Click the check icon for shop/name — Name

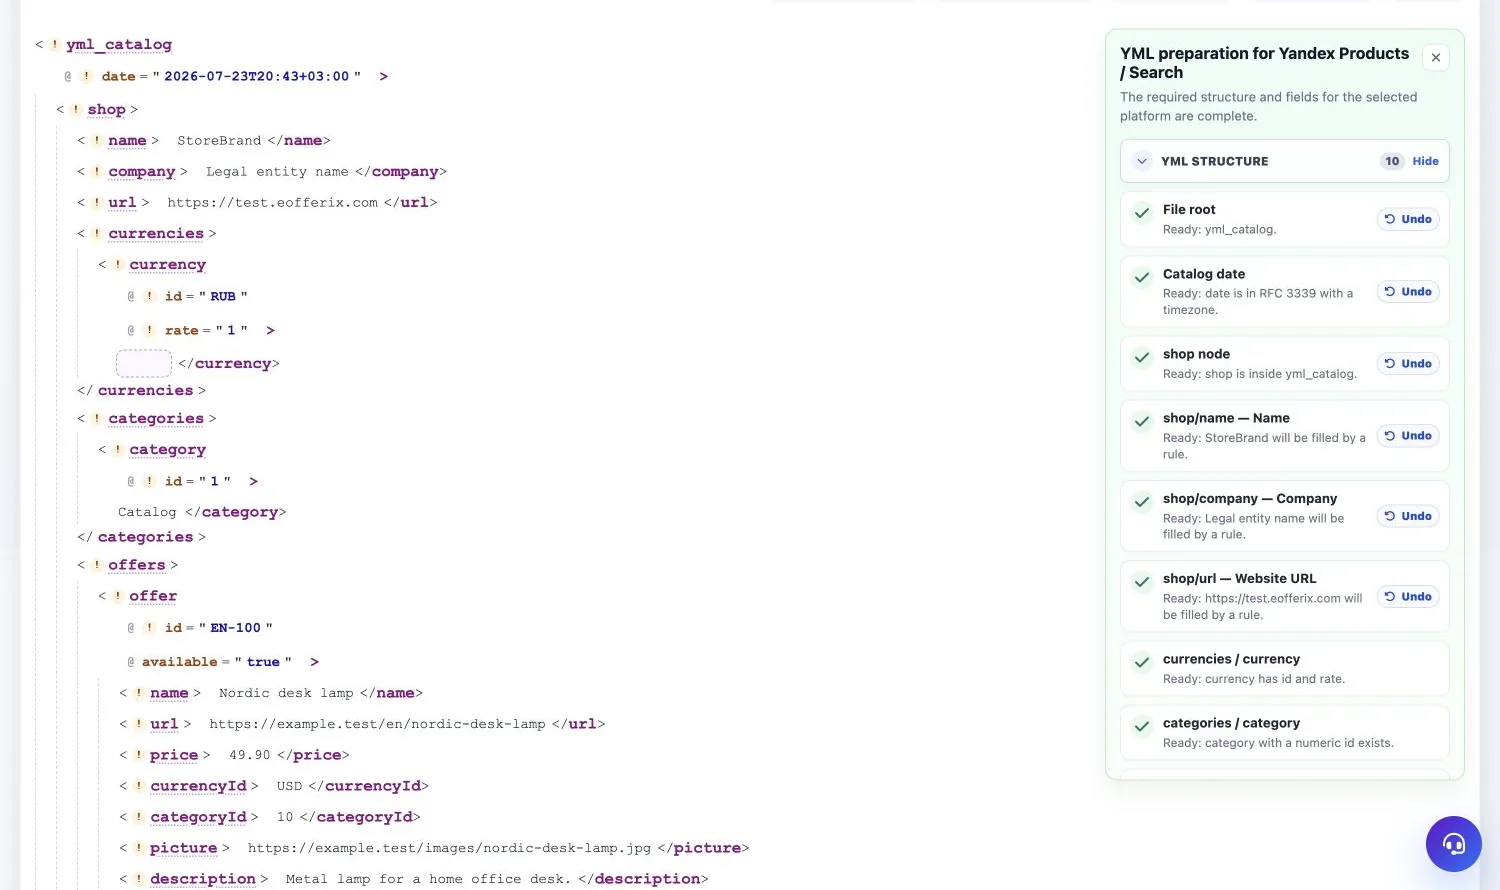1142,421
